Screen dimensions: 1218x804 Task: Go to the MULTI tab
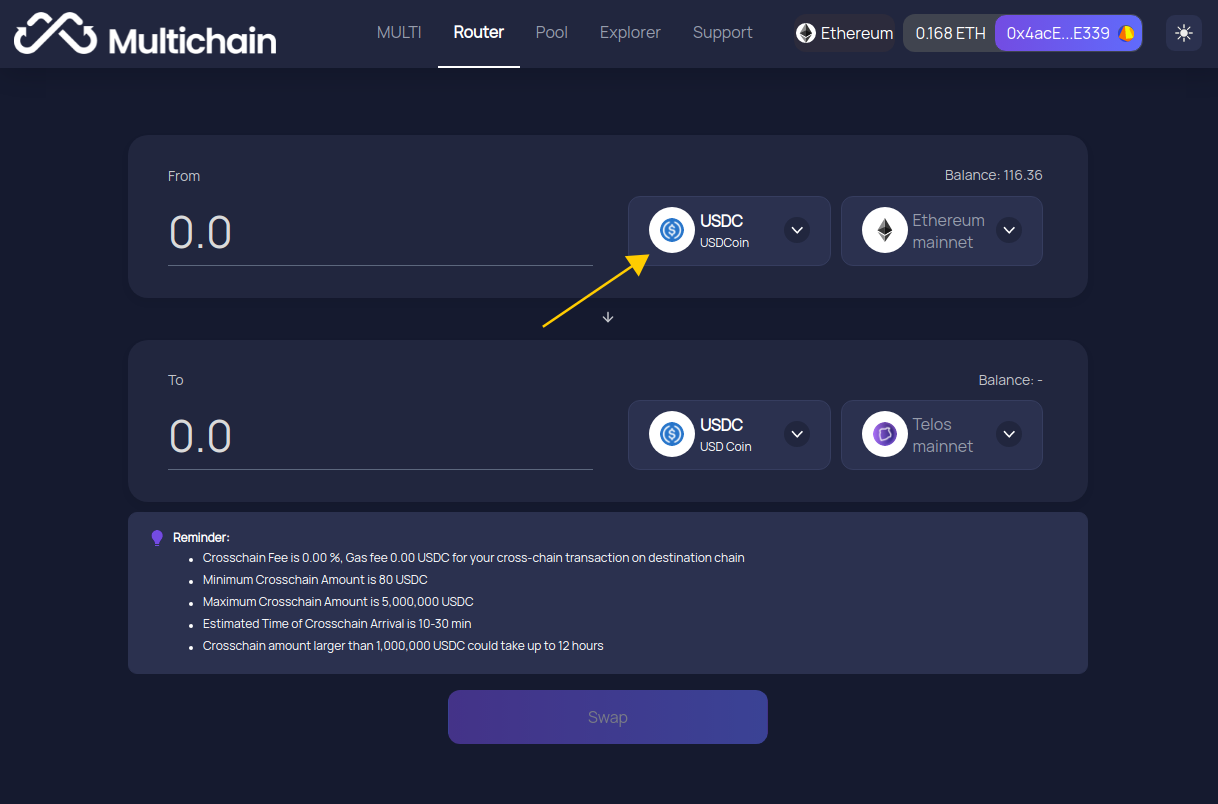point(399,32)
